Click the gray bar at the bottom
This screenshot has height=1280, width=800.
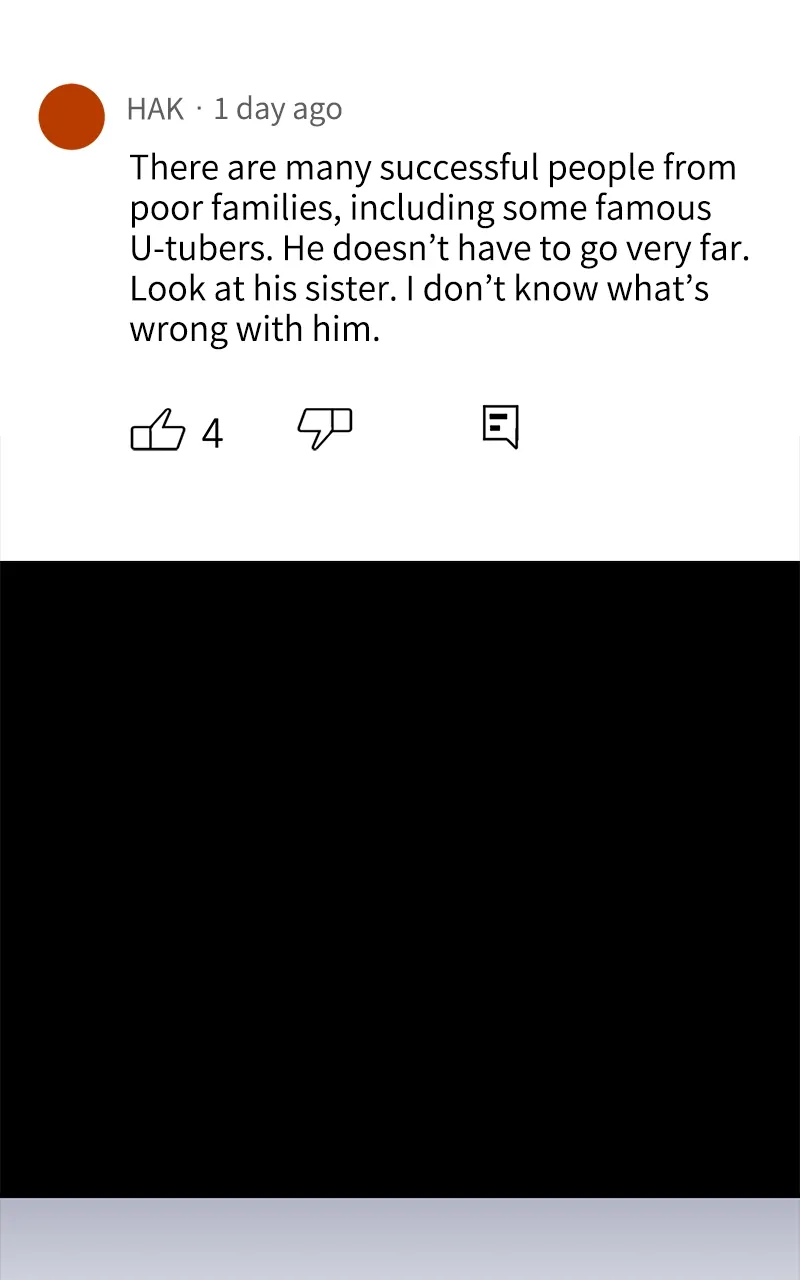coord(400,1238)
